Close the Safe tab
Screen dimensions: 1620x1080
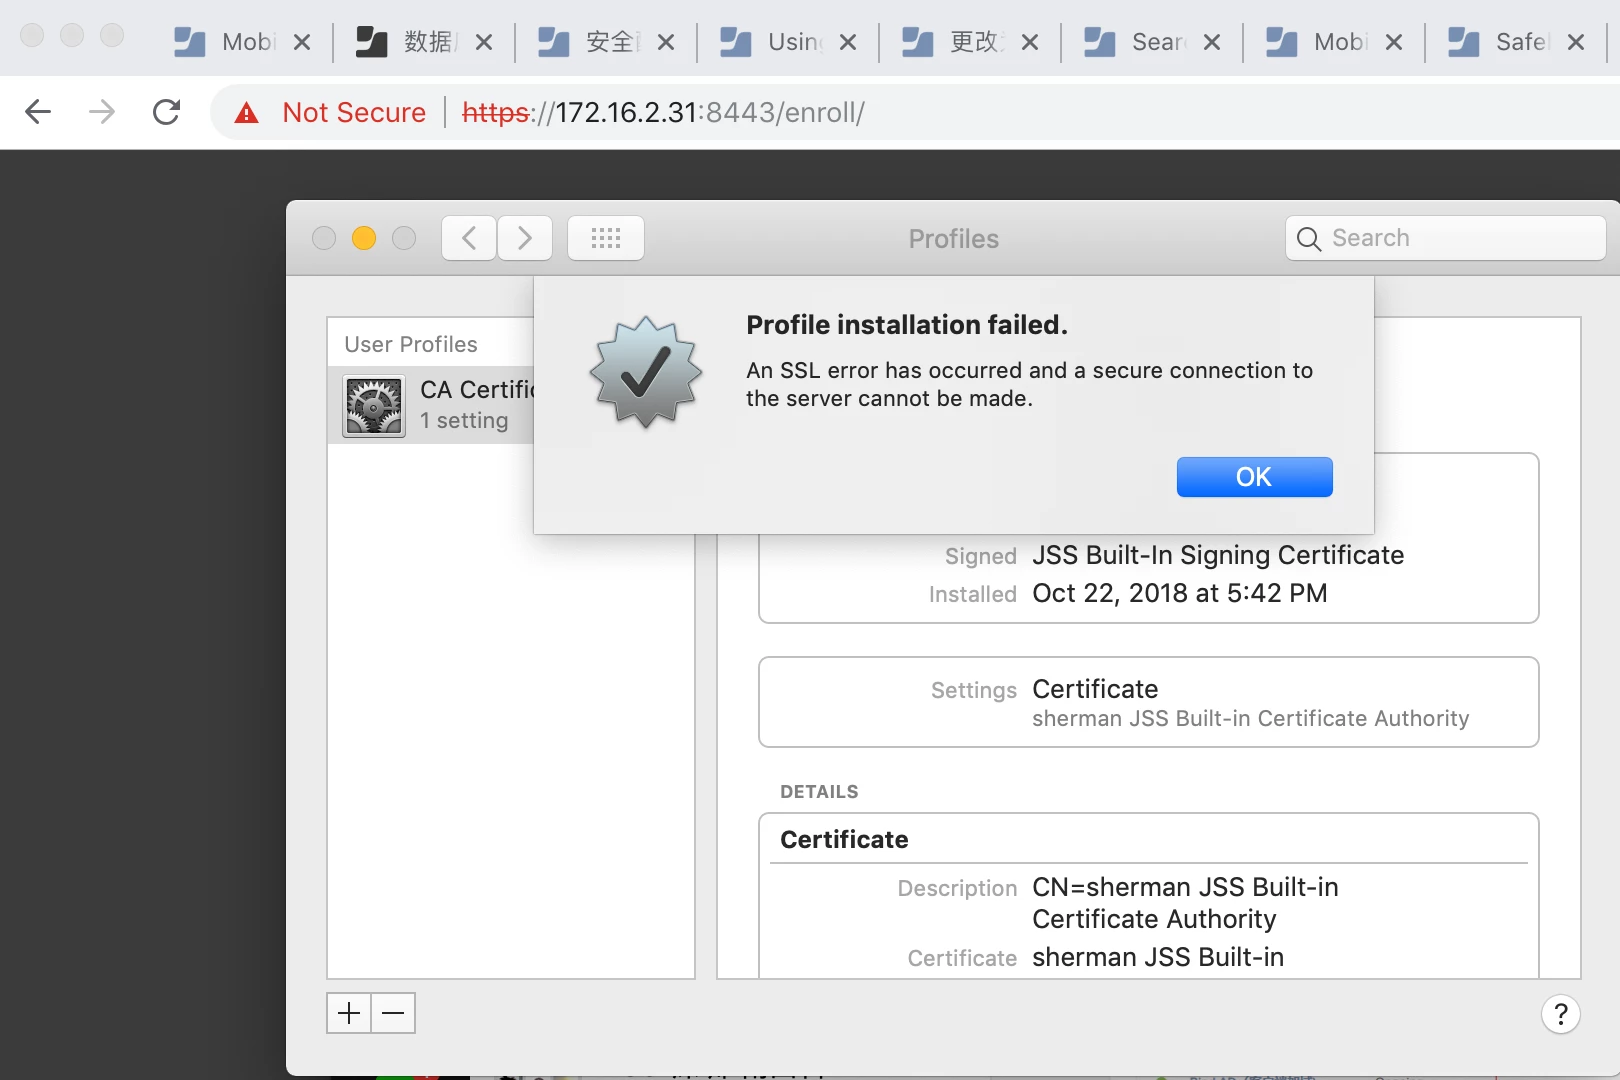point(1576,42)
